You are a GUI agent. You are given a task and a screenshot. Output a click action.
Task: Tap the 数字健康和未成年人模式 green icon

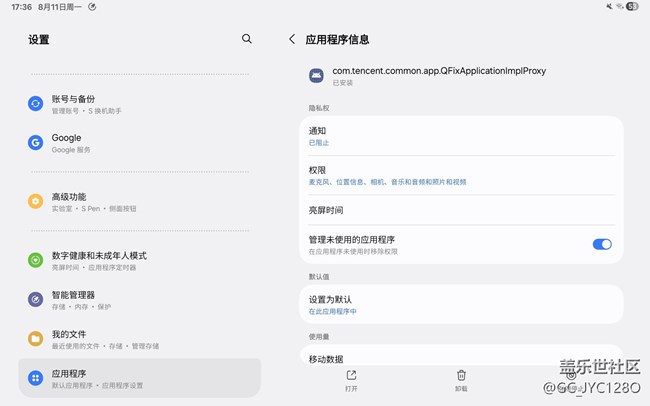36,260
